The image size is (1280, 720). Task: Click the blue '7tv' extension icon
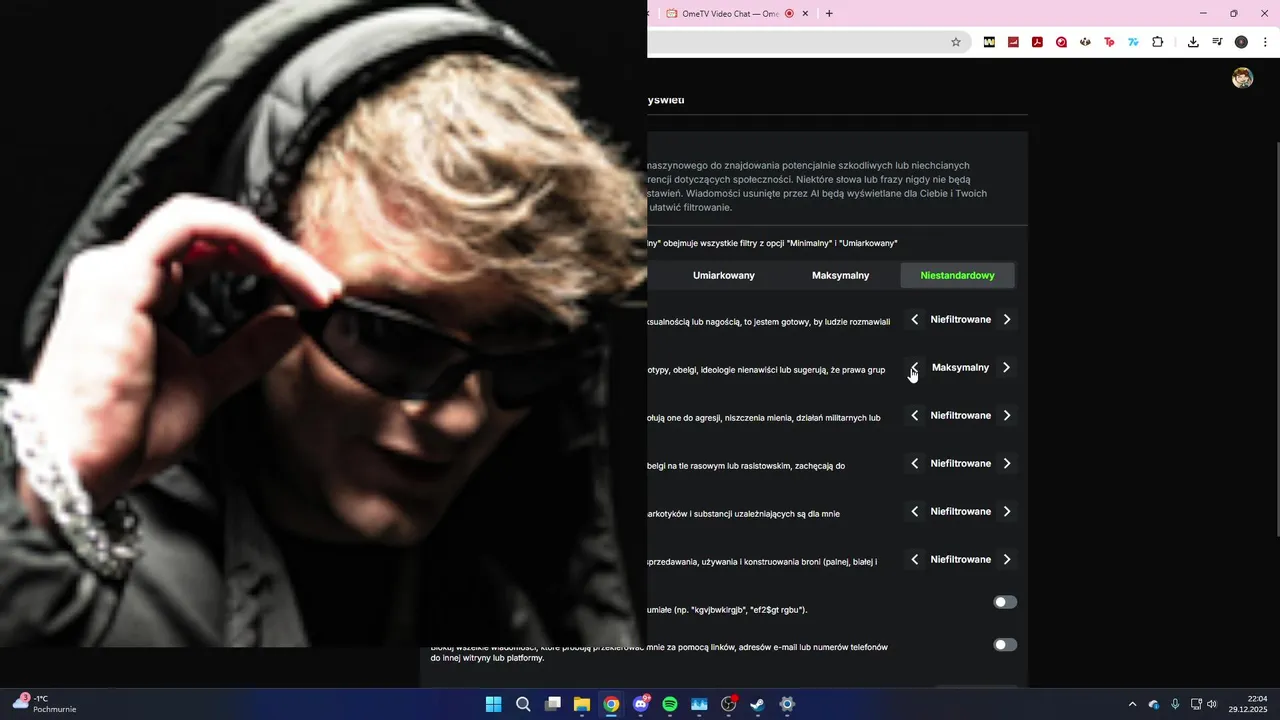(1133, 42)
